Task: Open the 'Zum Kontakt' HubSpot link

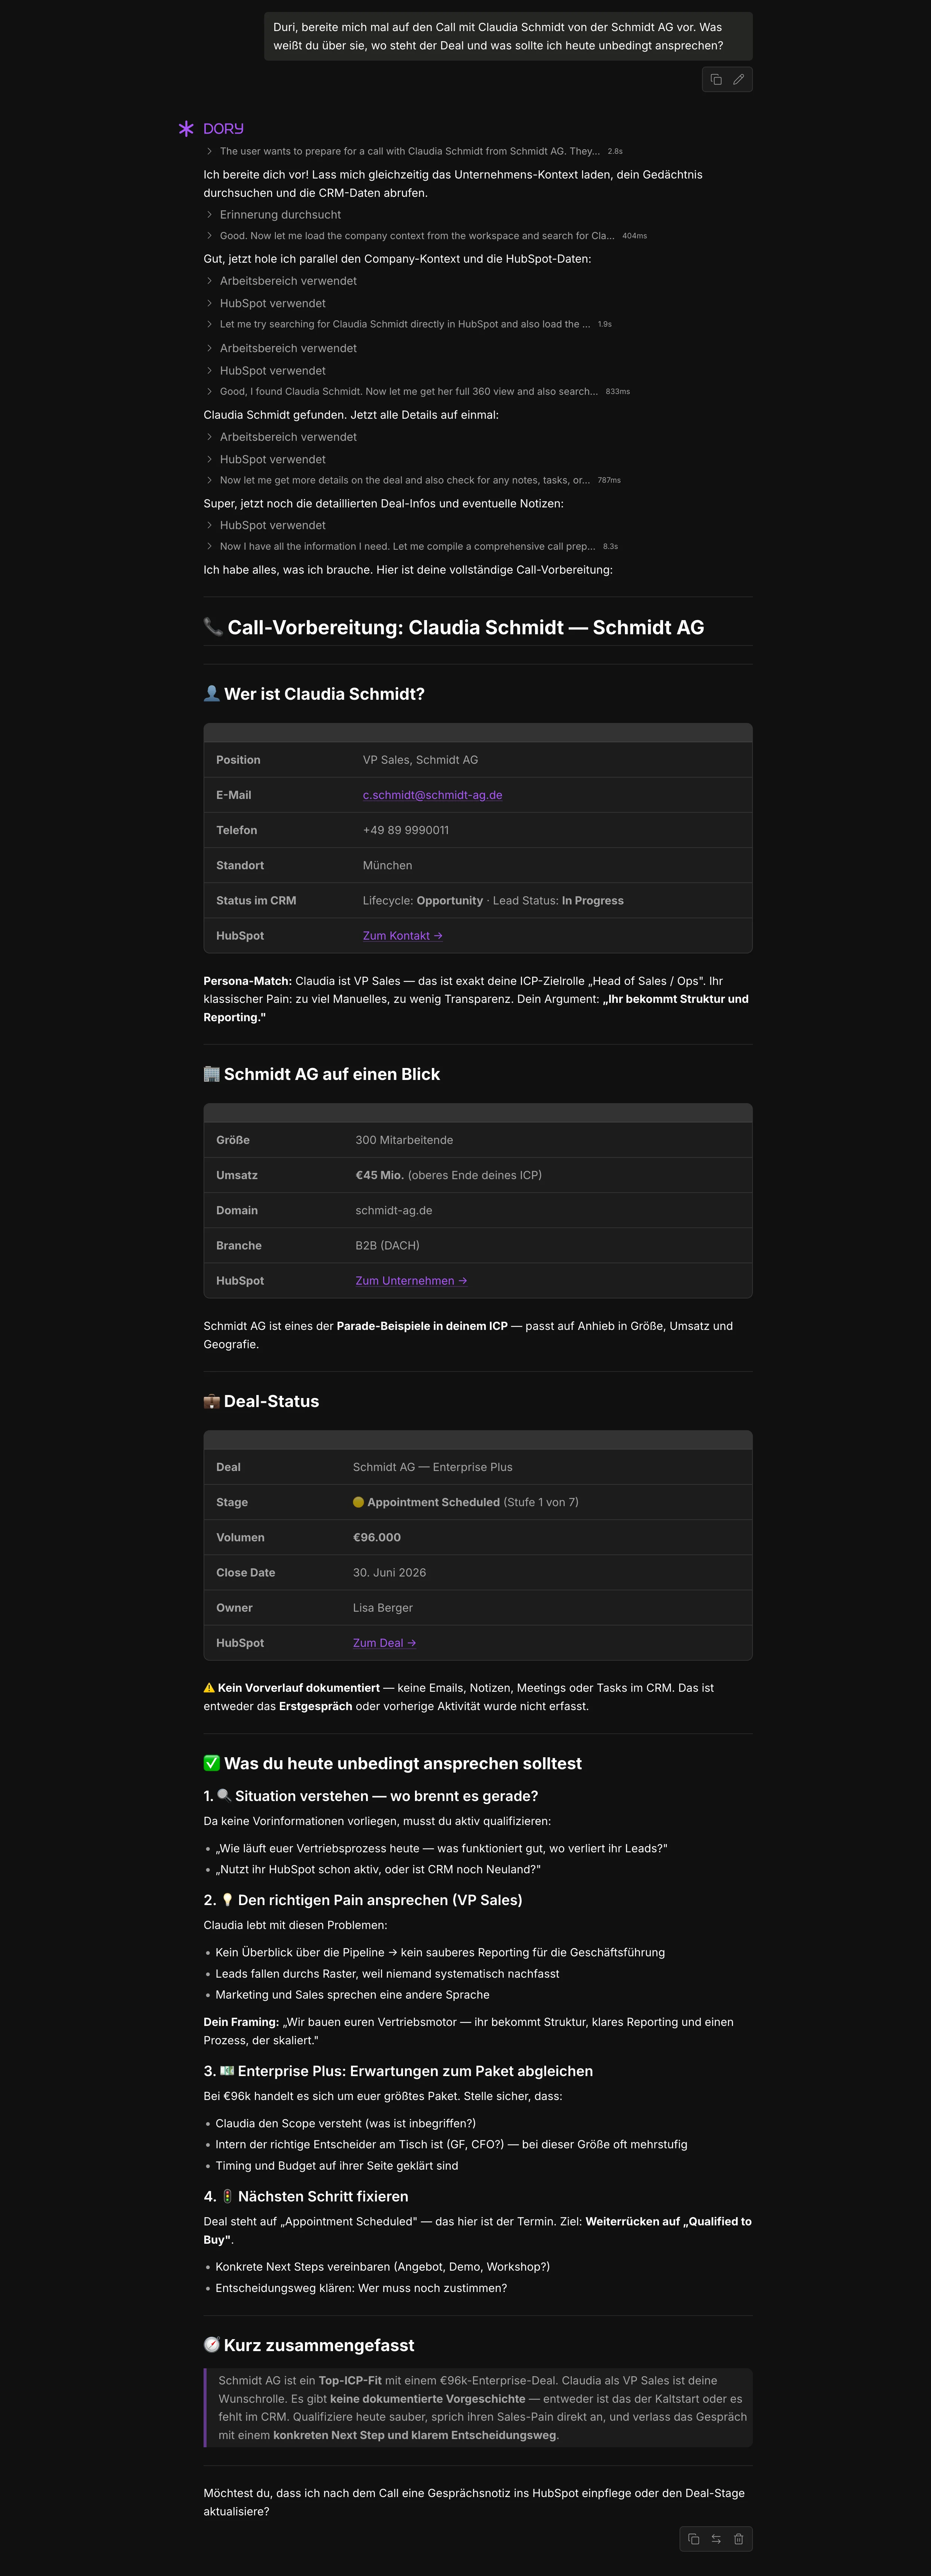Action: point(402,936)
